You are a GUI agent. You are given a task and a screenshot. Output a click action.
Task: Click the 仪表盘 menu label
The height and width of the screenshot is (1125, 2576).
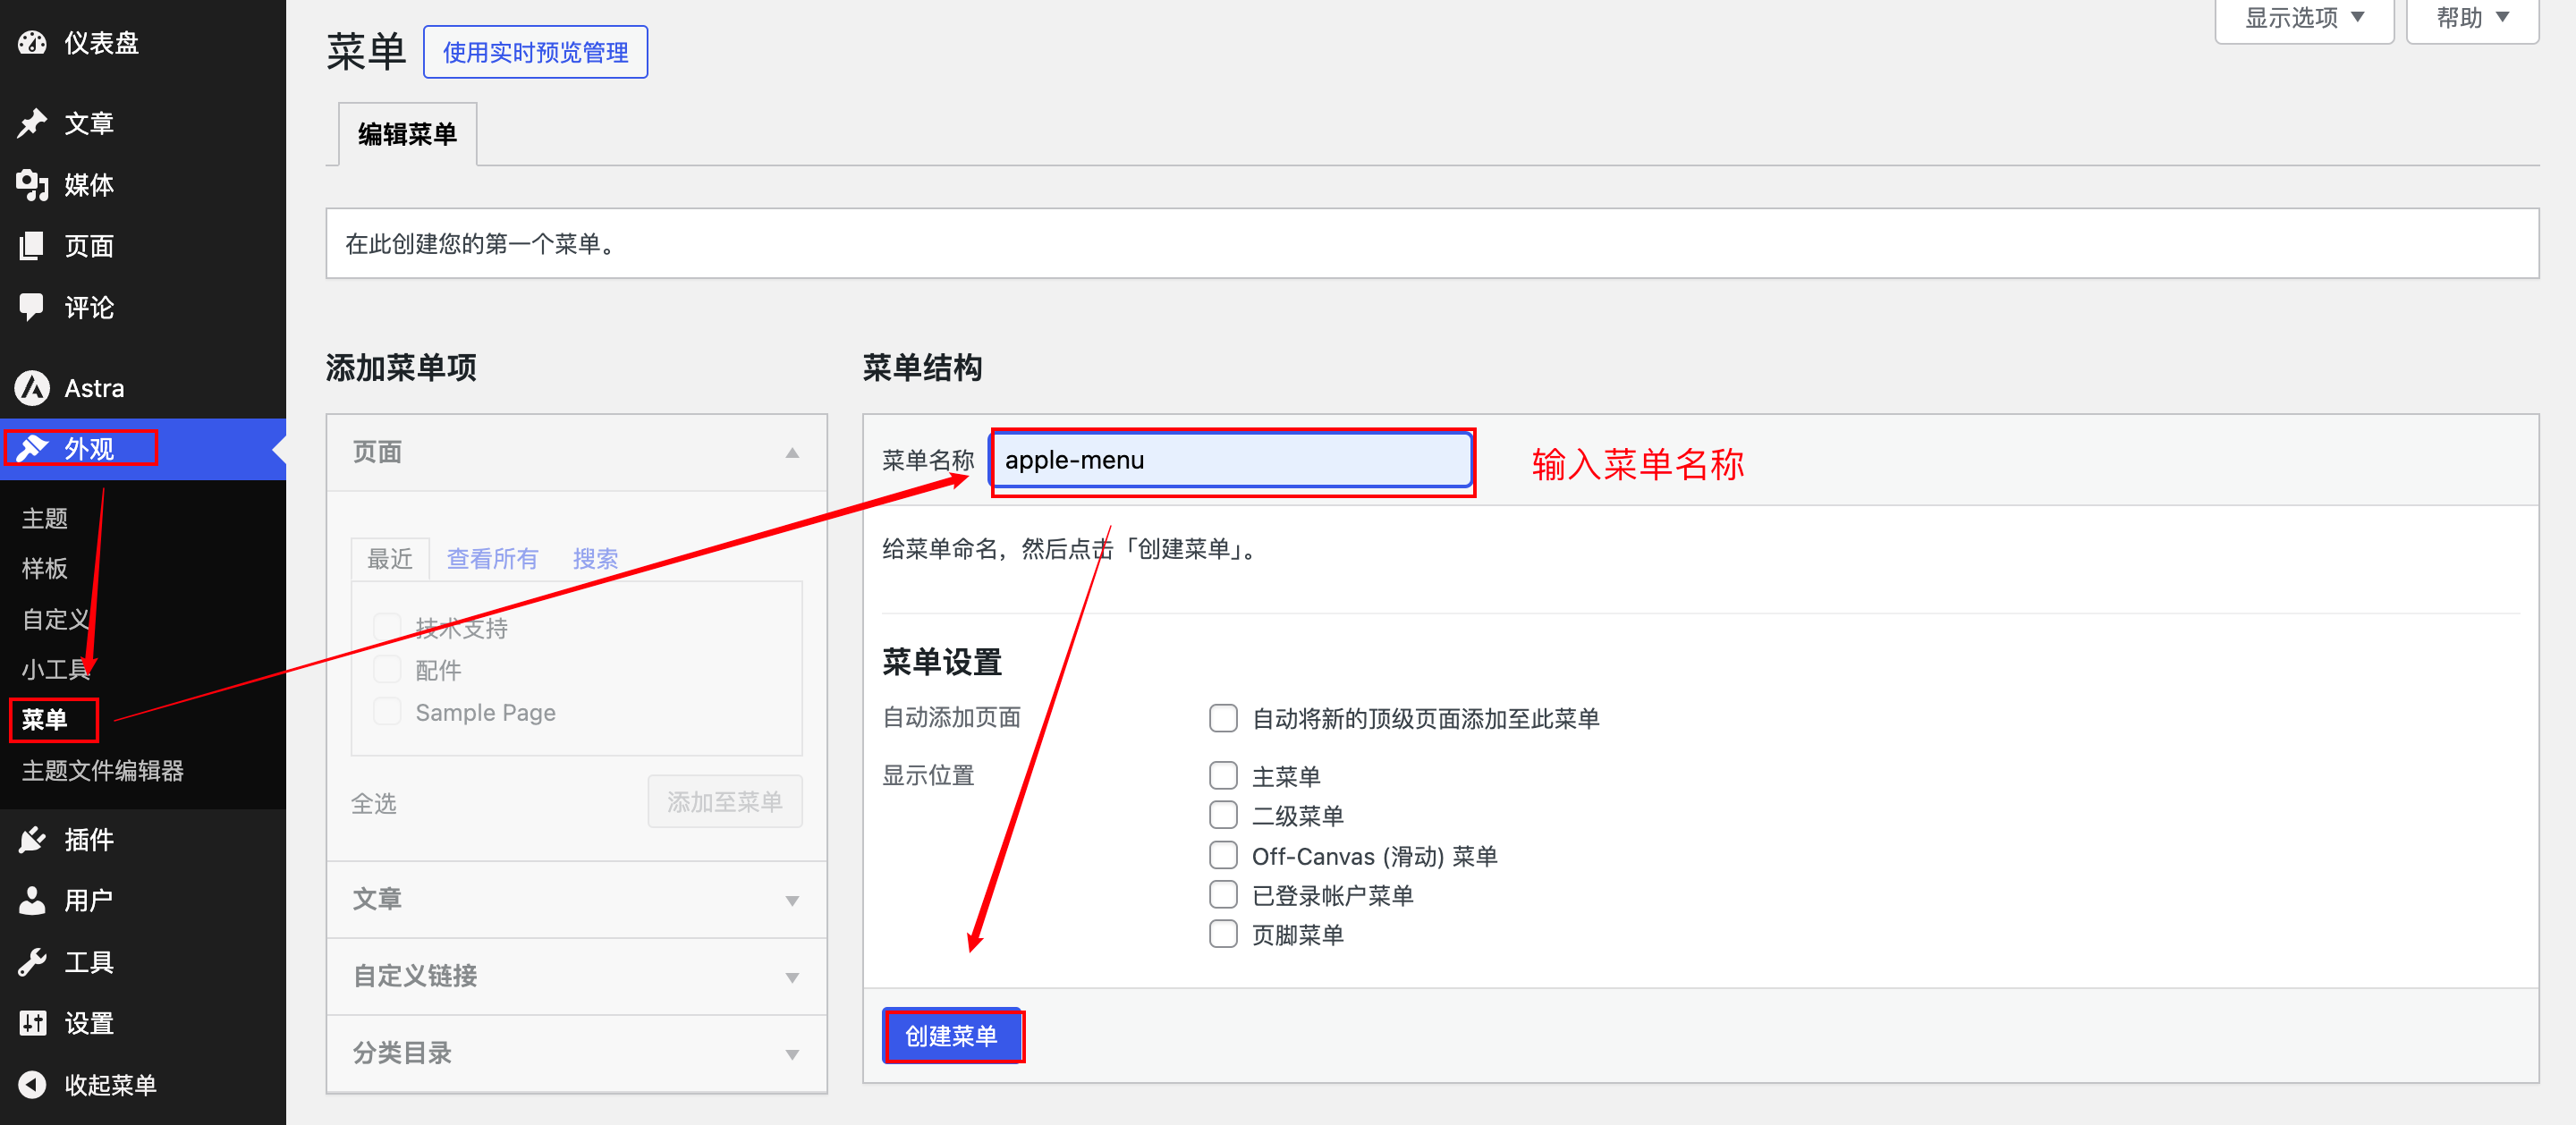pos(102,43)
